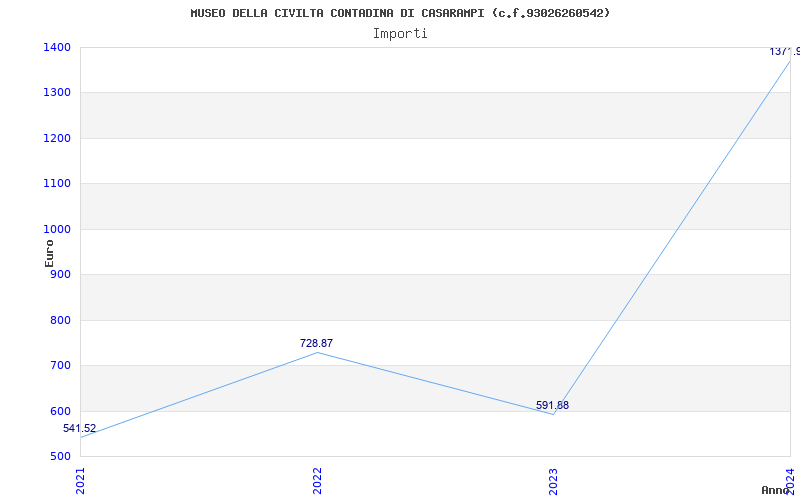Screen dimensions: 800x500
Task: Select the cut-off 2024 top data label
Action: coord(785,52)
